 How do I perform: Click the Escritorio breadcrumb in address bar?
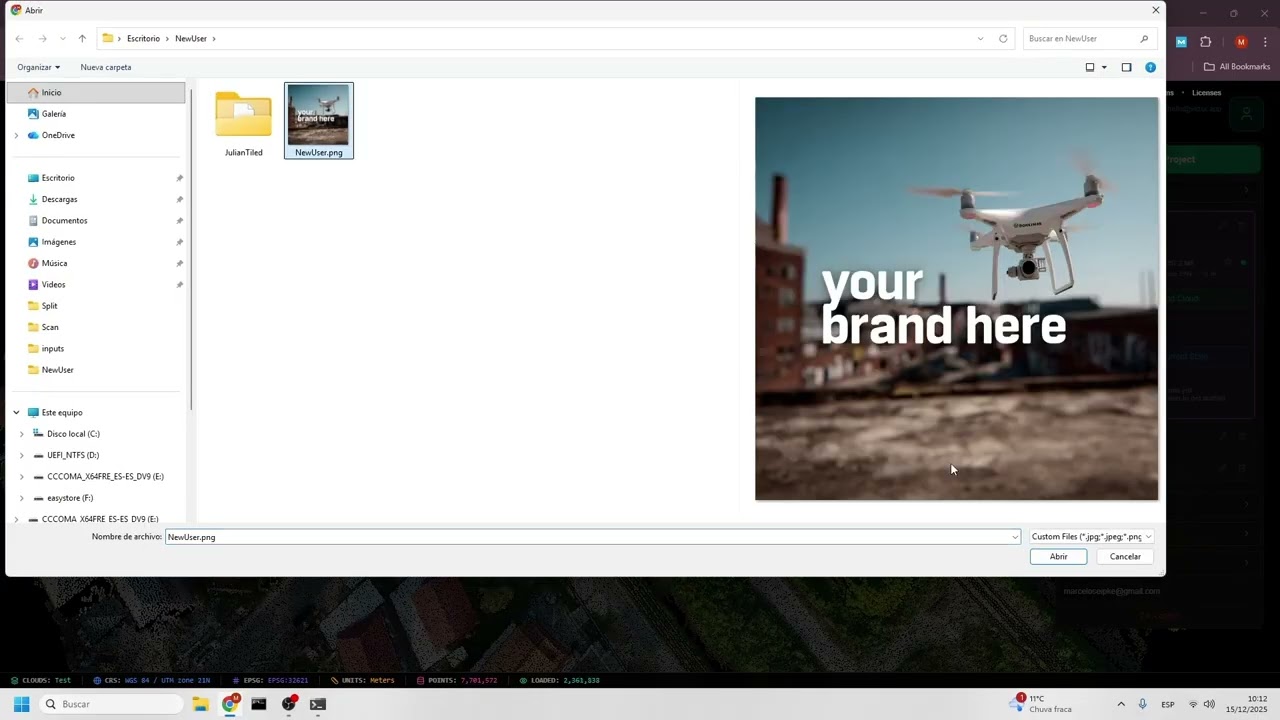[x=143, y=39]
